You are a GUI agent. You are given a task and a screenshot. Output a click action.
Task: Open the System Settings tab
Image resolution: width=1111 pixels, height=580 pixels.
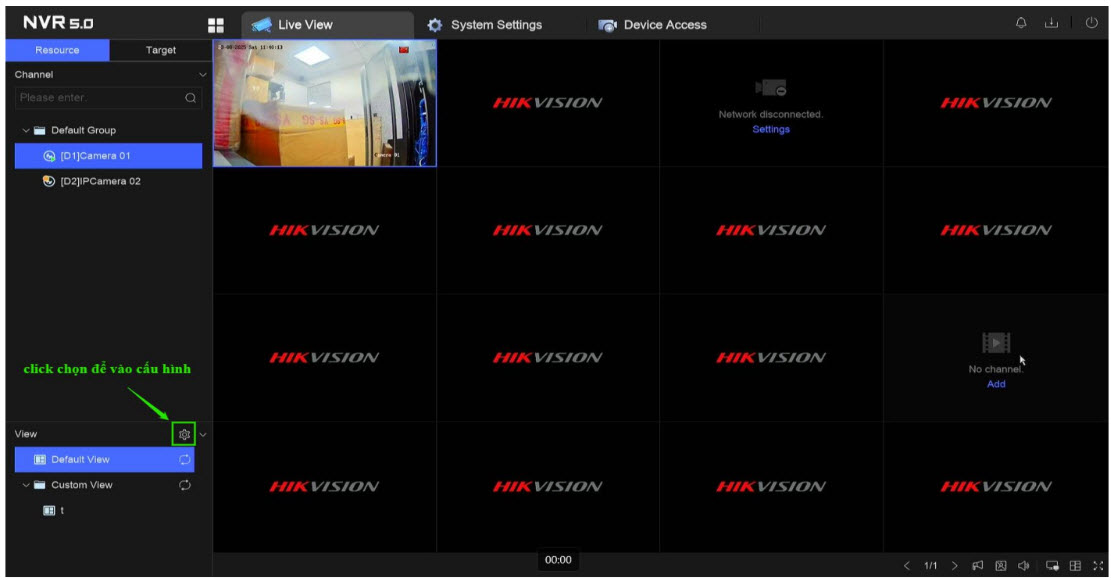[485, 25]
